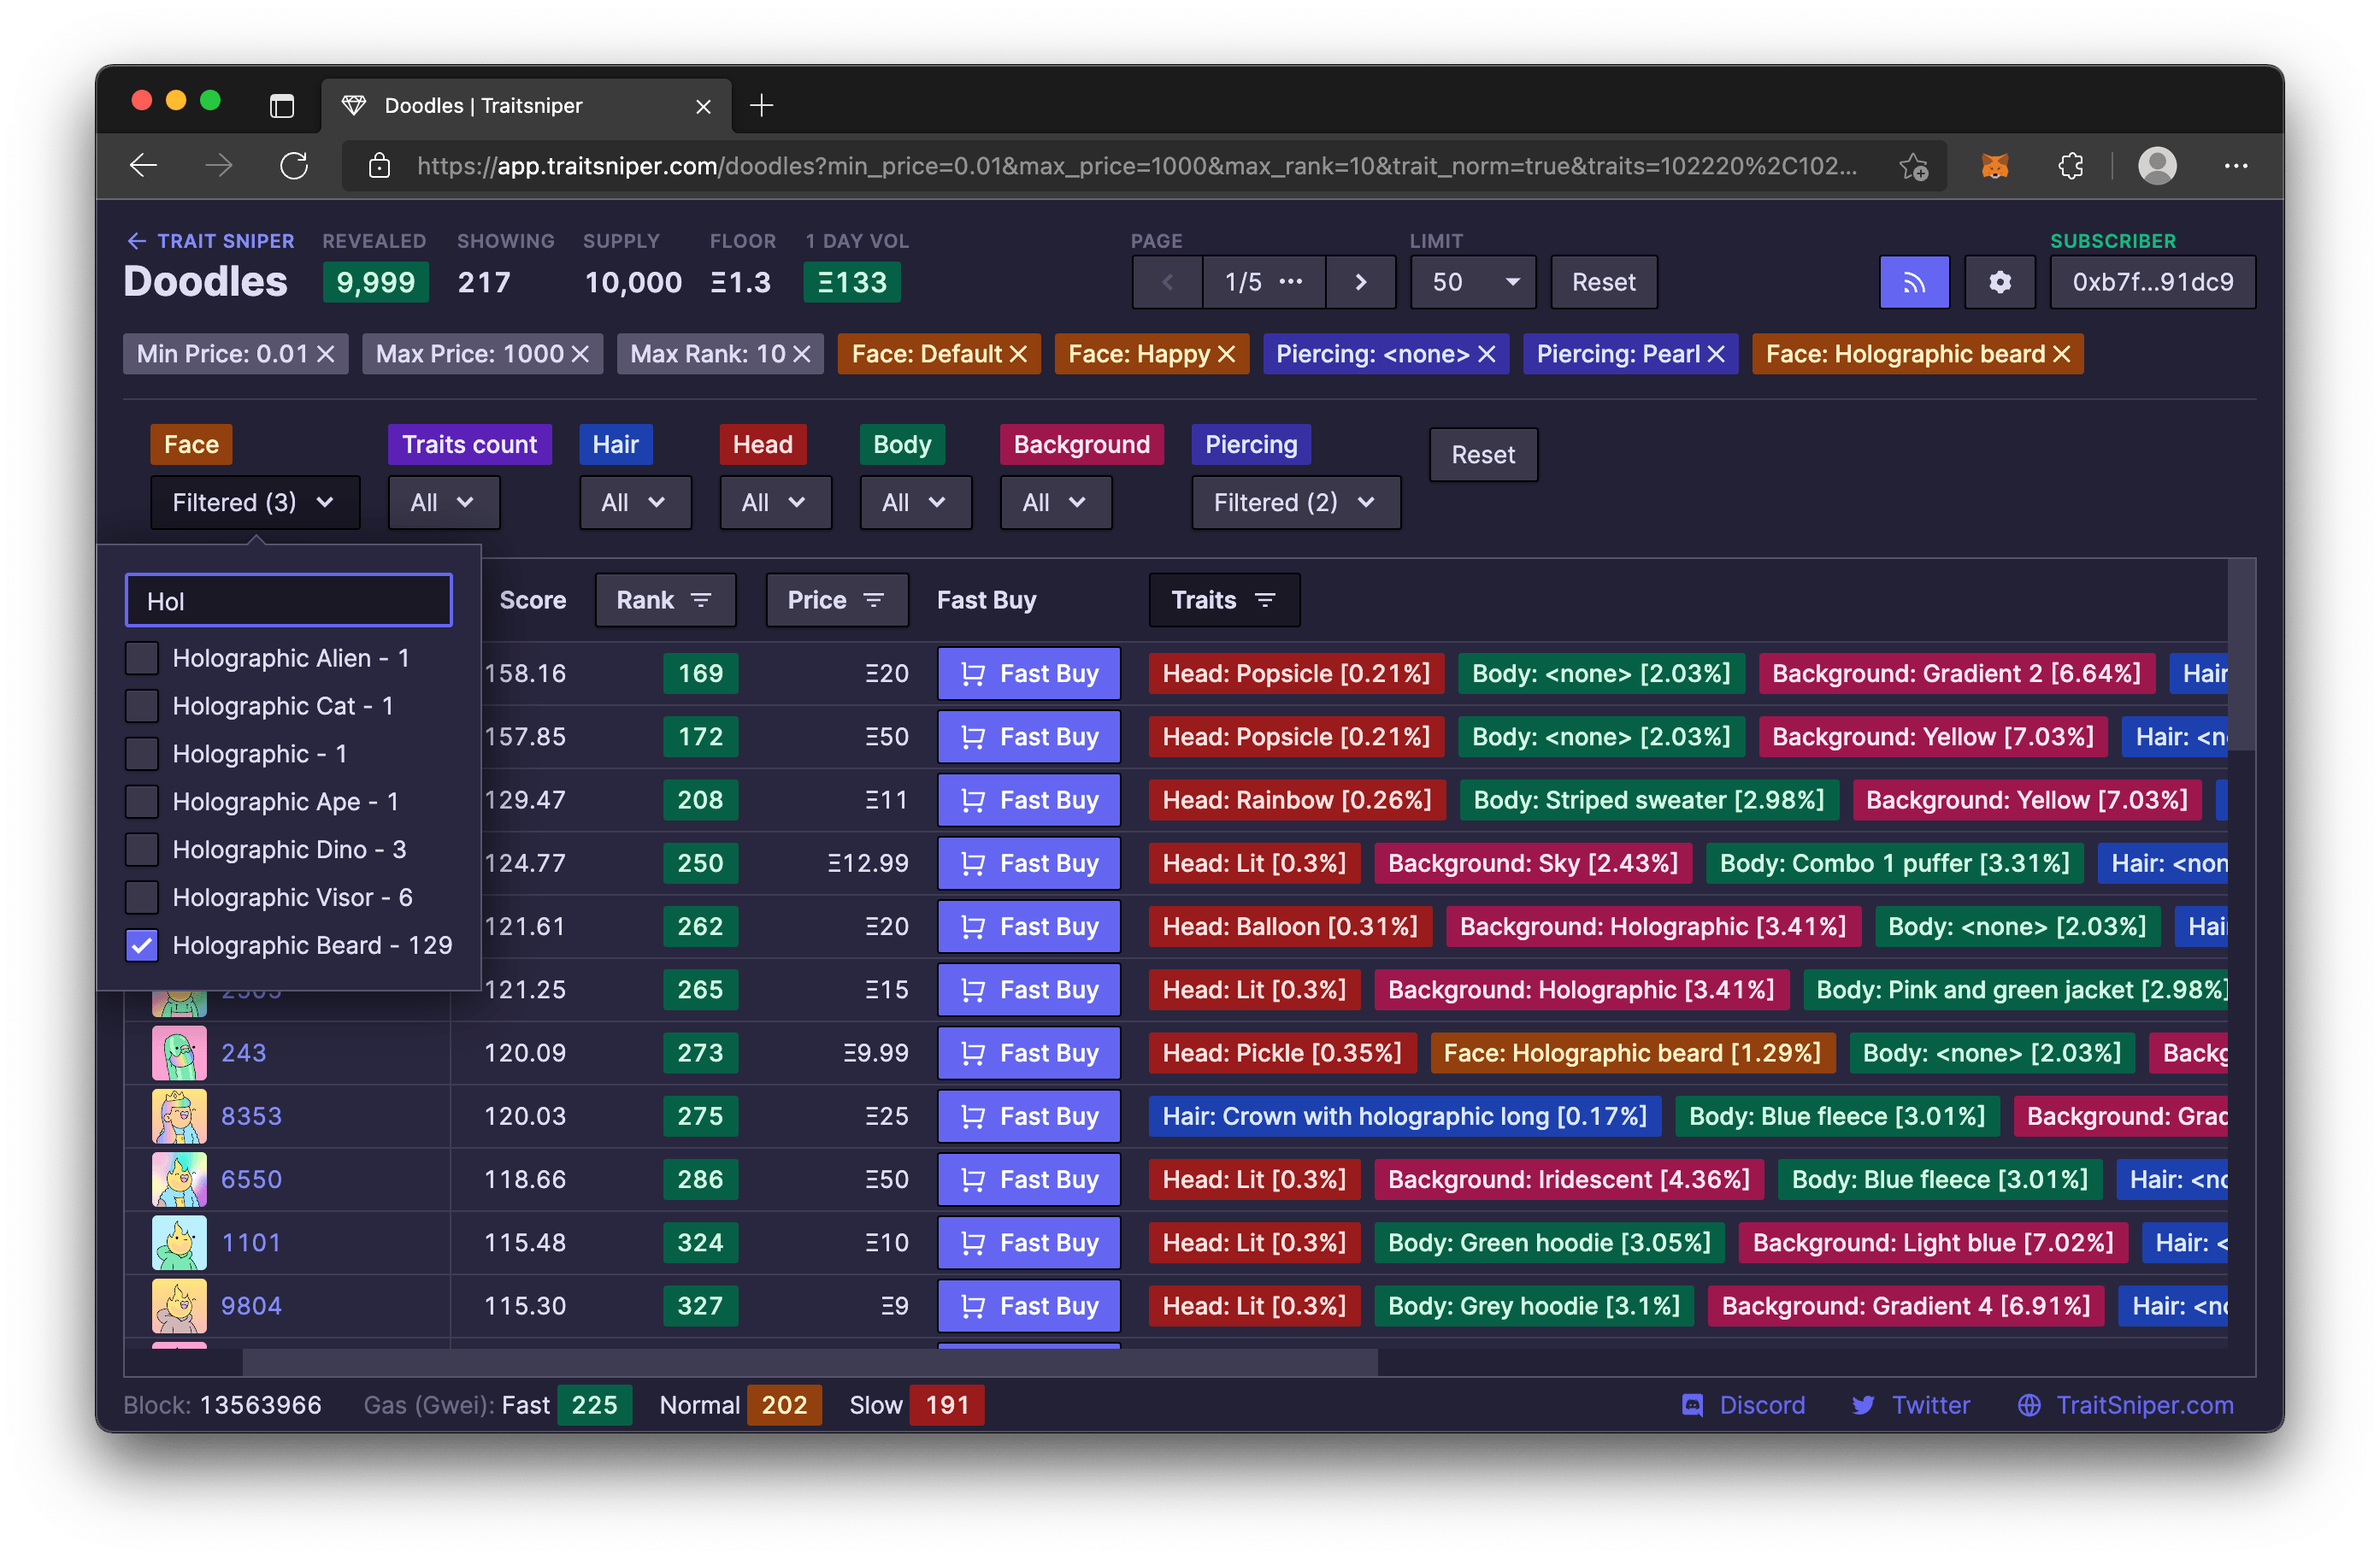Remove Piercing: Pearl filter chip

(x=1716, y=354)
